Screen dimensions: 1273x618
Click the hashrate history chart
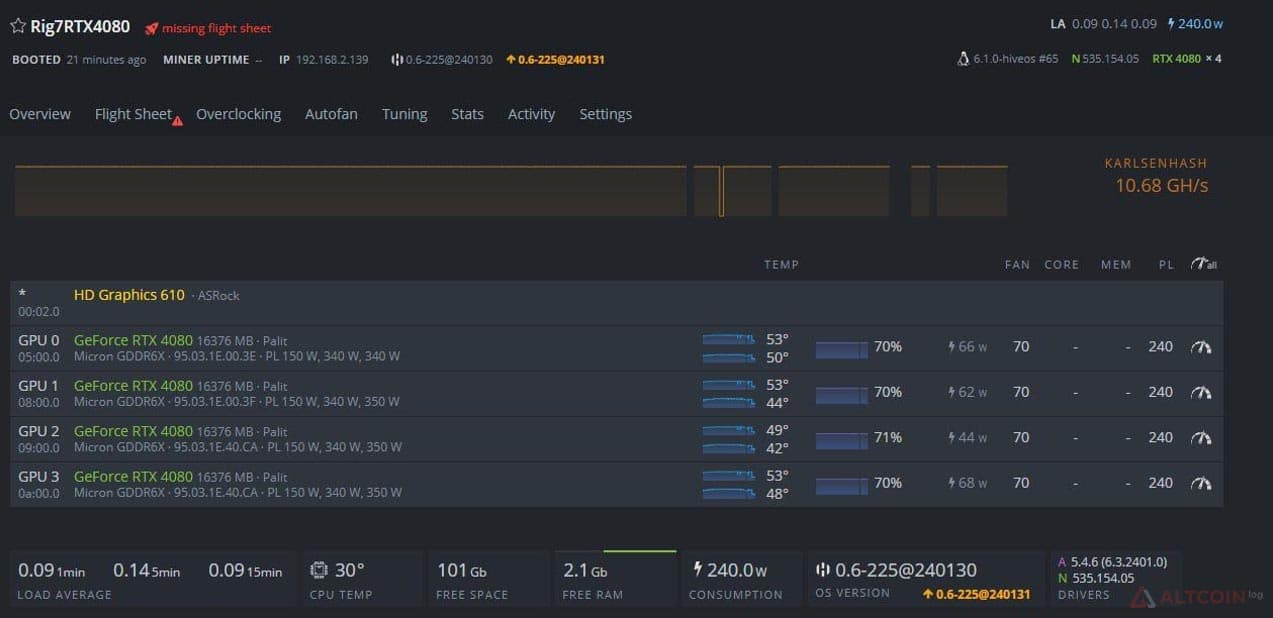point(510,190)
